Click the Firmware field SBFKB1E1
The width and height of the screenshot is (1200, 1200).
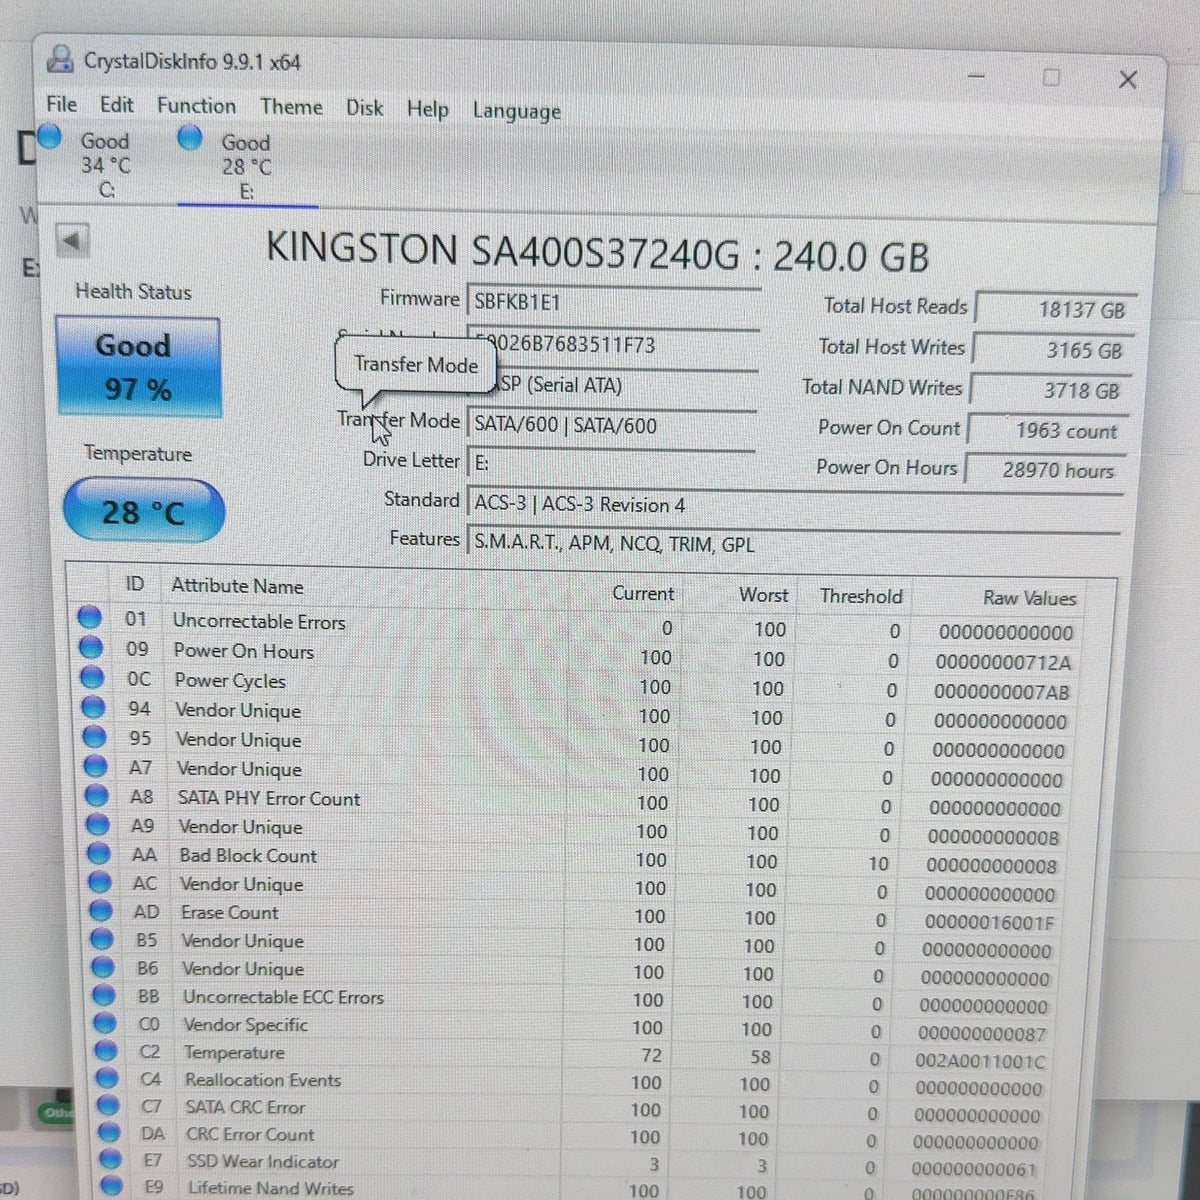(x=613, y=301)
